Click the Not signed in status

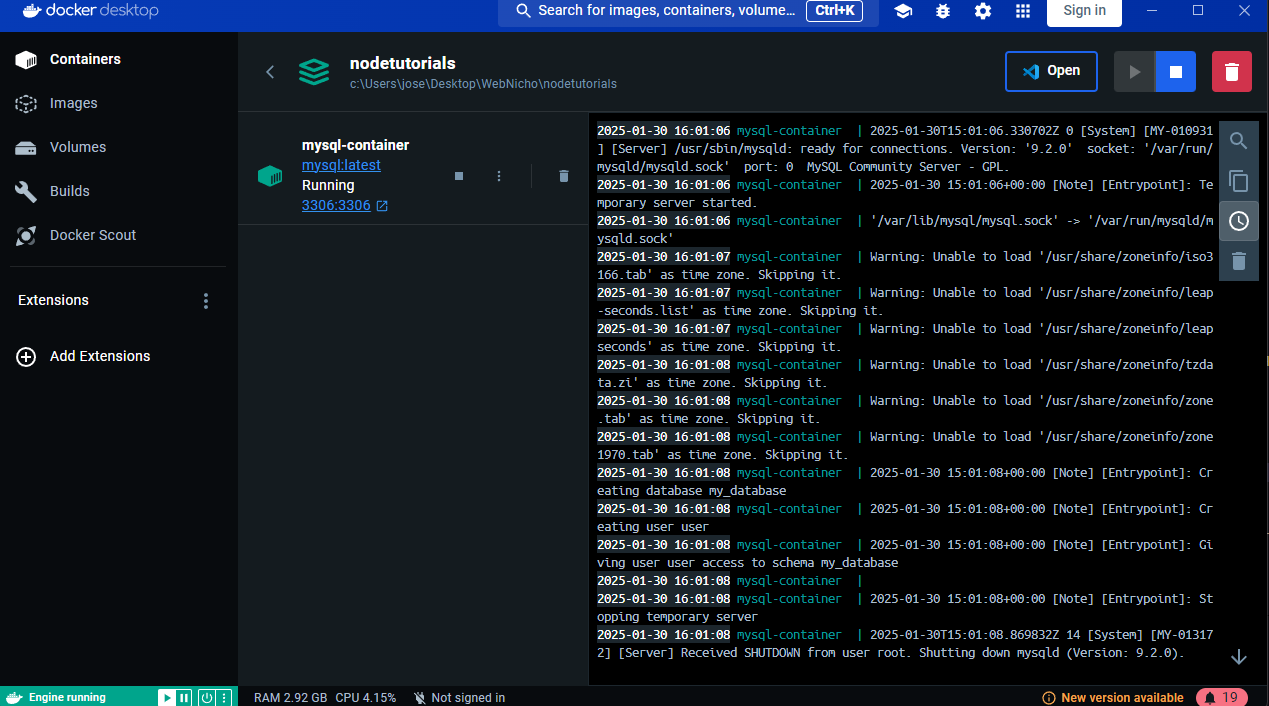(x=459, y=697)
